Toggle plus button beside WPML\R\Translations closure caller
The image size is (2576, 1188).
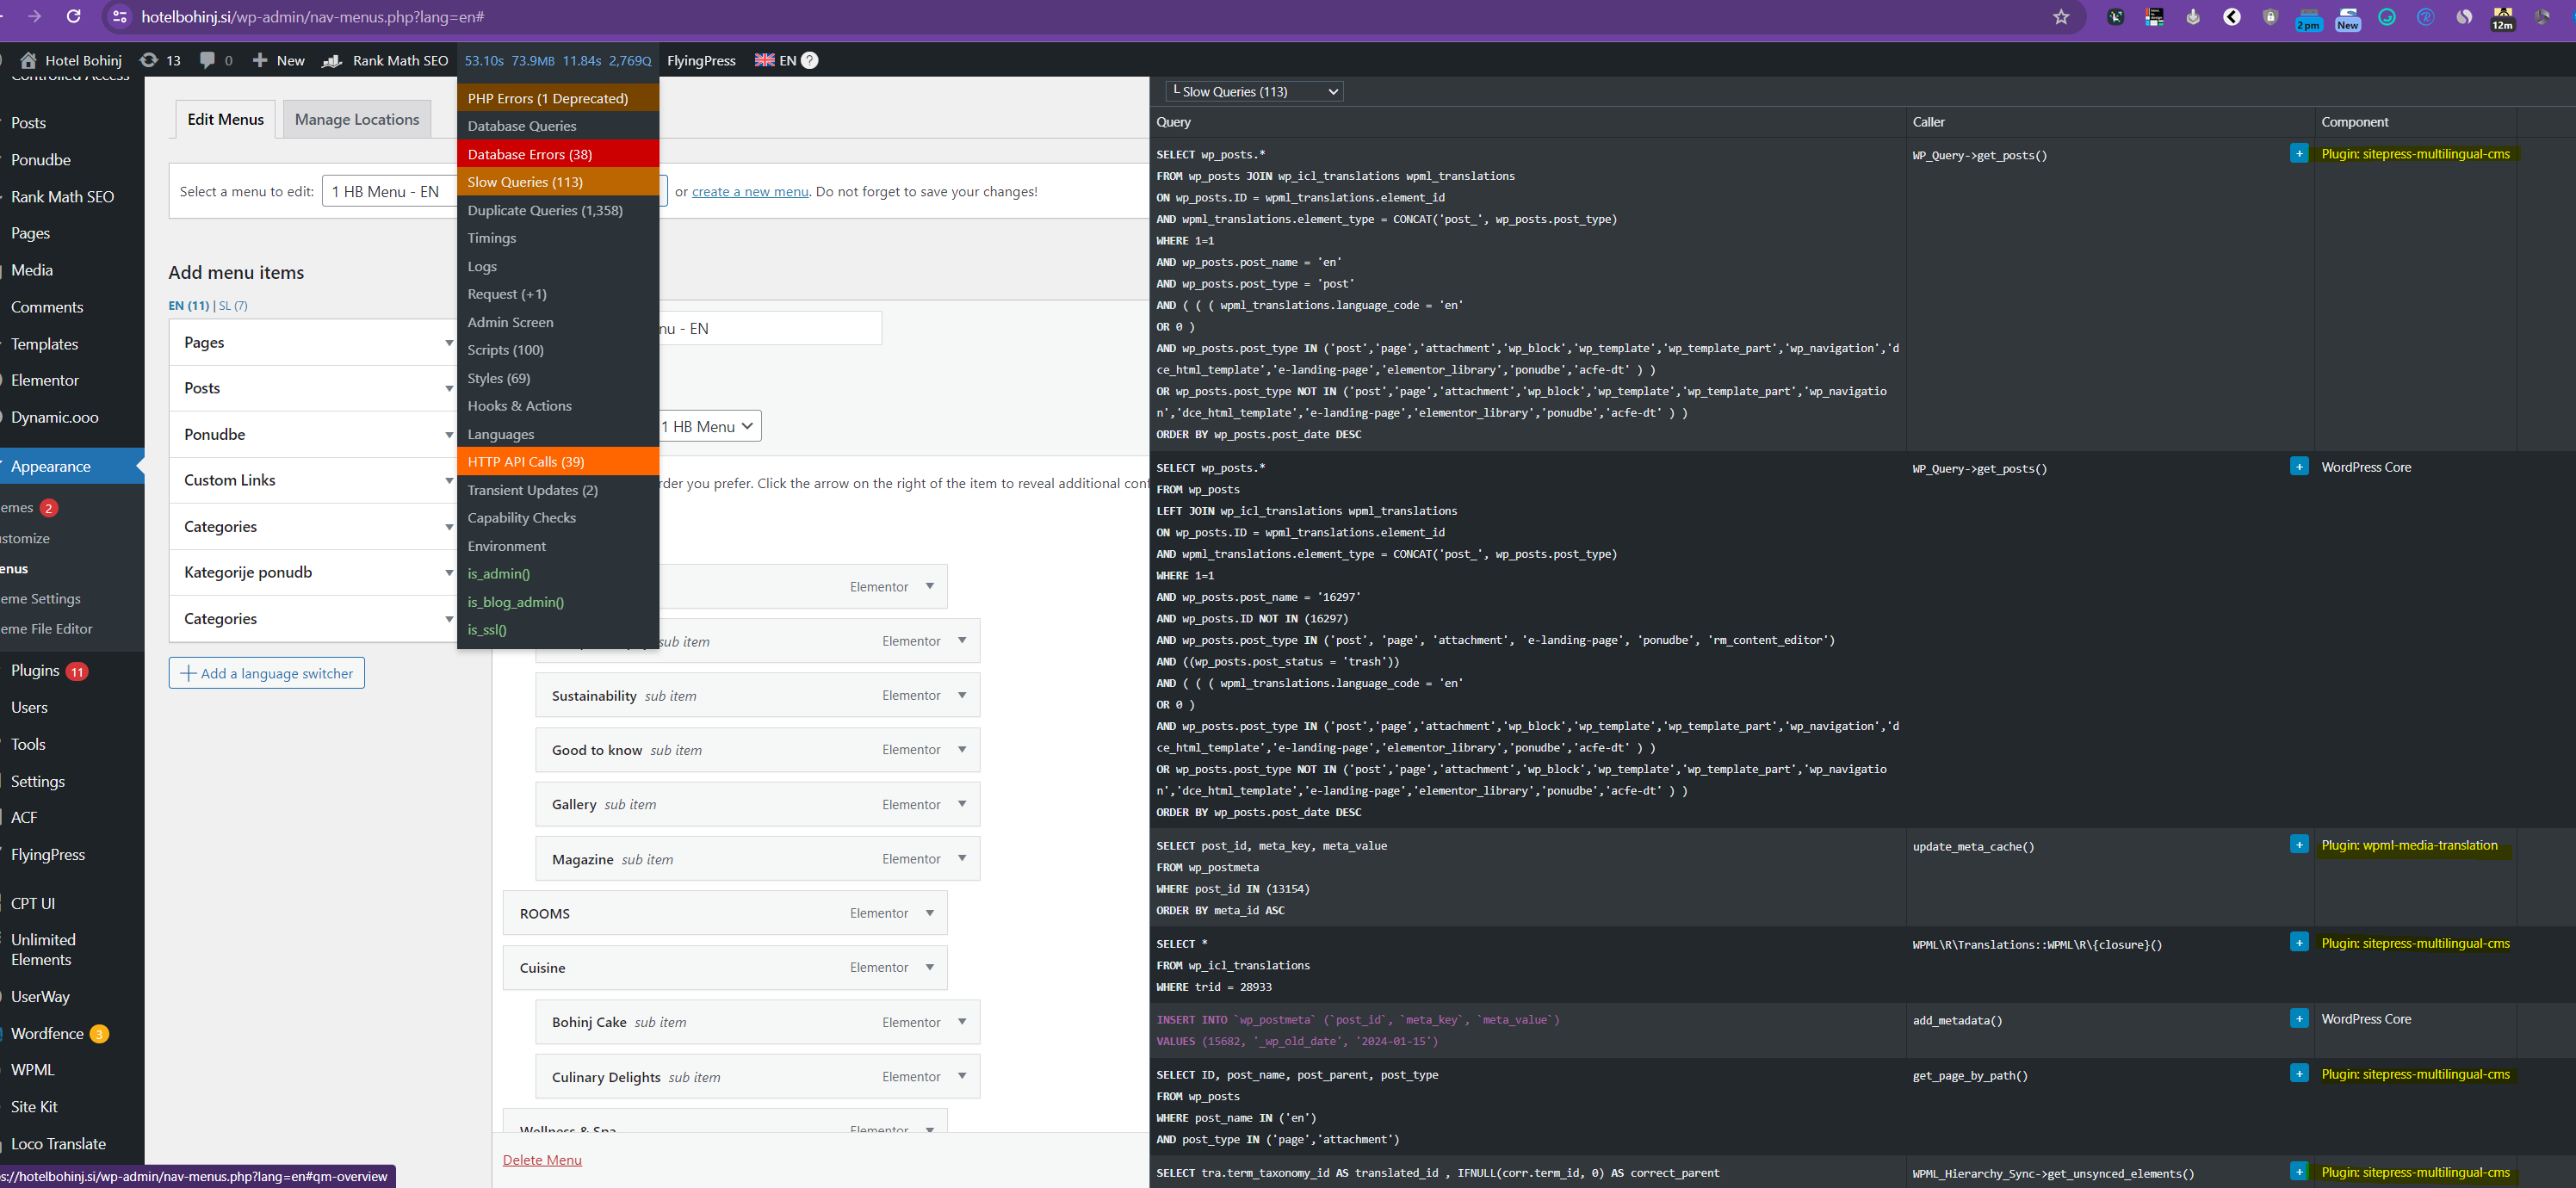[2299, 943]
